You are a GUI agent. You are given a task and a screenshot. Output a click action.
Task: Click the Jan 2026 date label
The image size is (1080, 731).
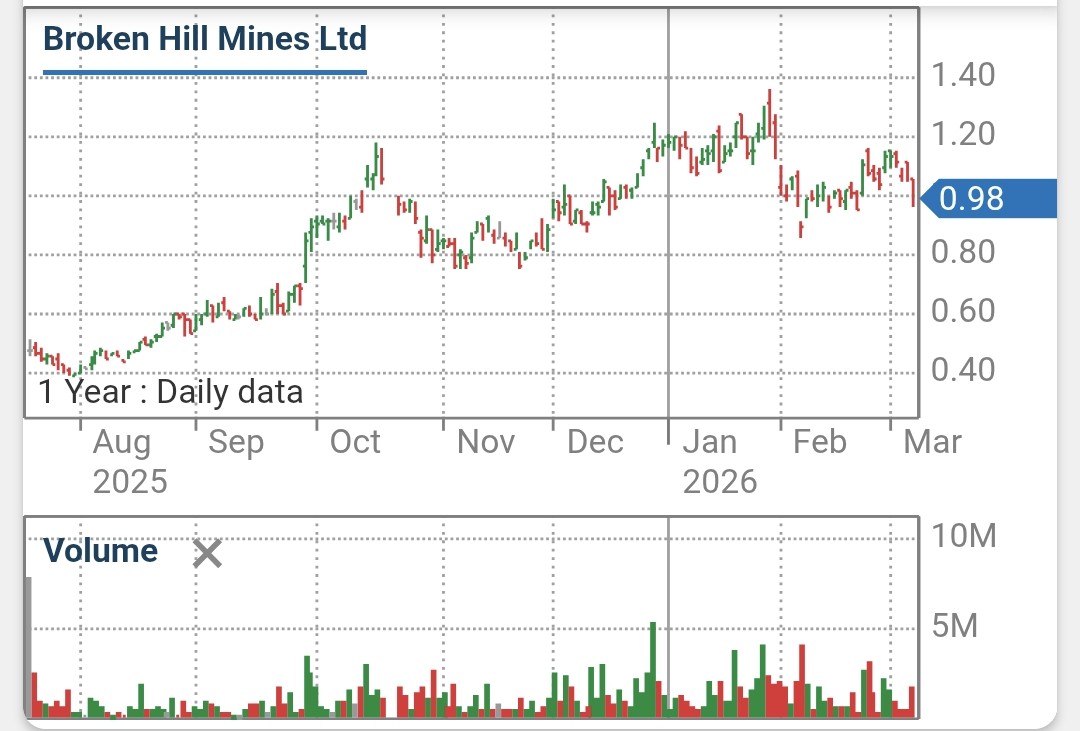pos(719,462)
